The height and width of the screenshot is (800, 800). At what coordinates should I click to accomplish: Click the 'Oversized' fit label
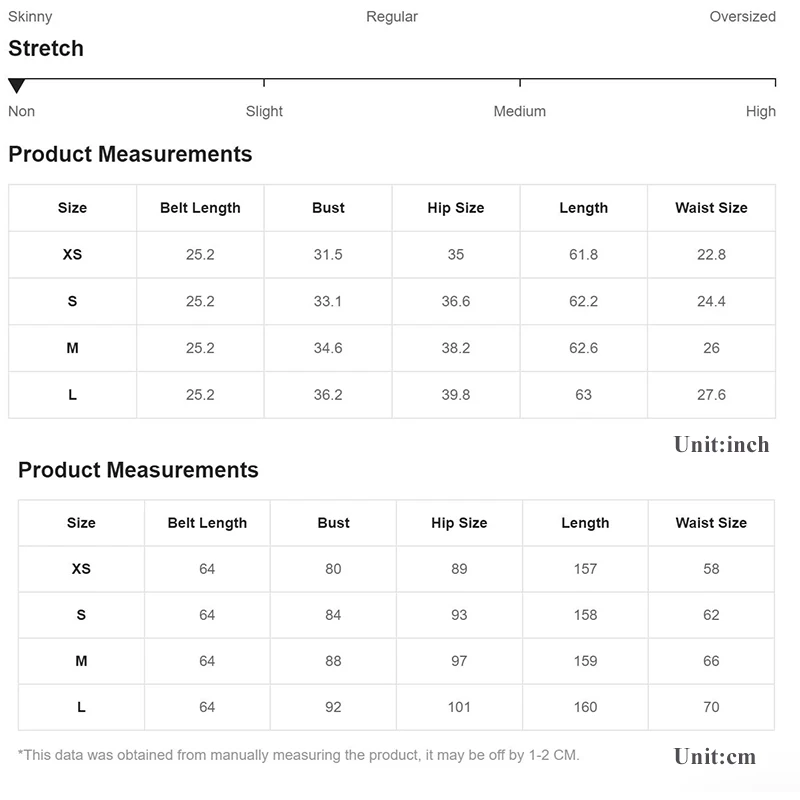click(x=742, y=16)
